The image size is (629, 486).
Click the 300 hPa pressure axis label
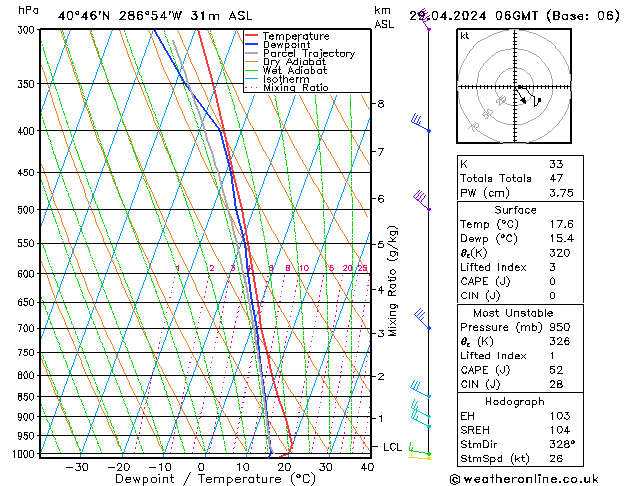point(28,30)
